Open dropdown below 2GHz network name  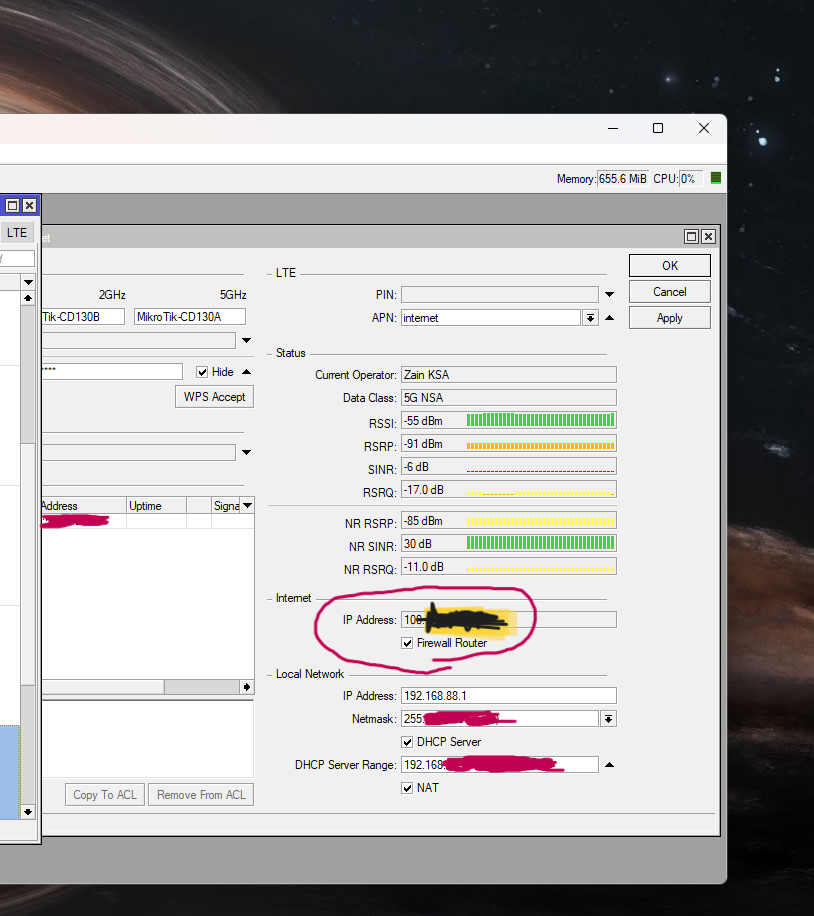pos(247,340)
